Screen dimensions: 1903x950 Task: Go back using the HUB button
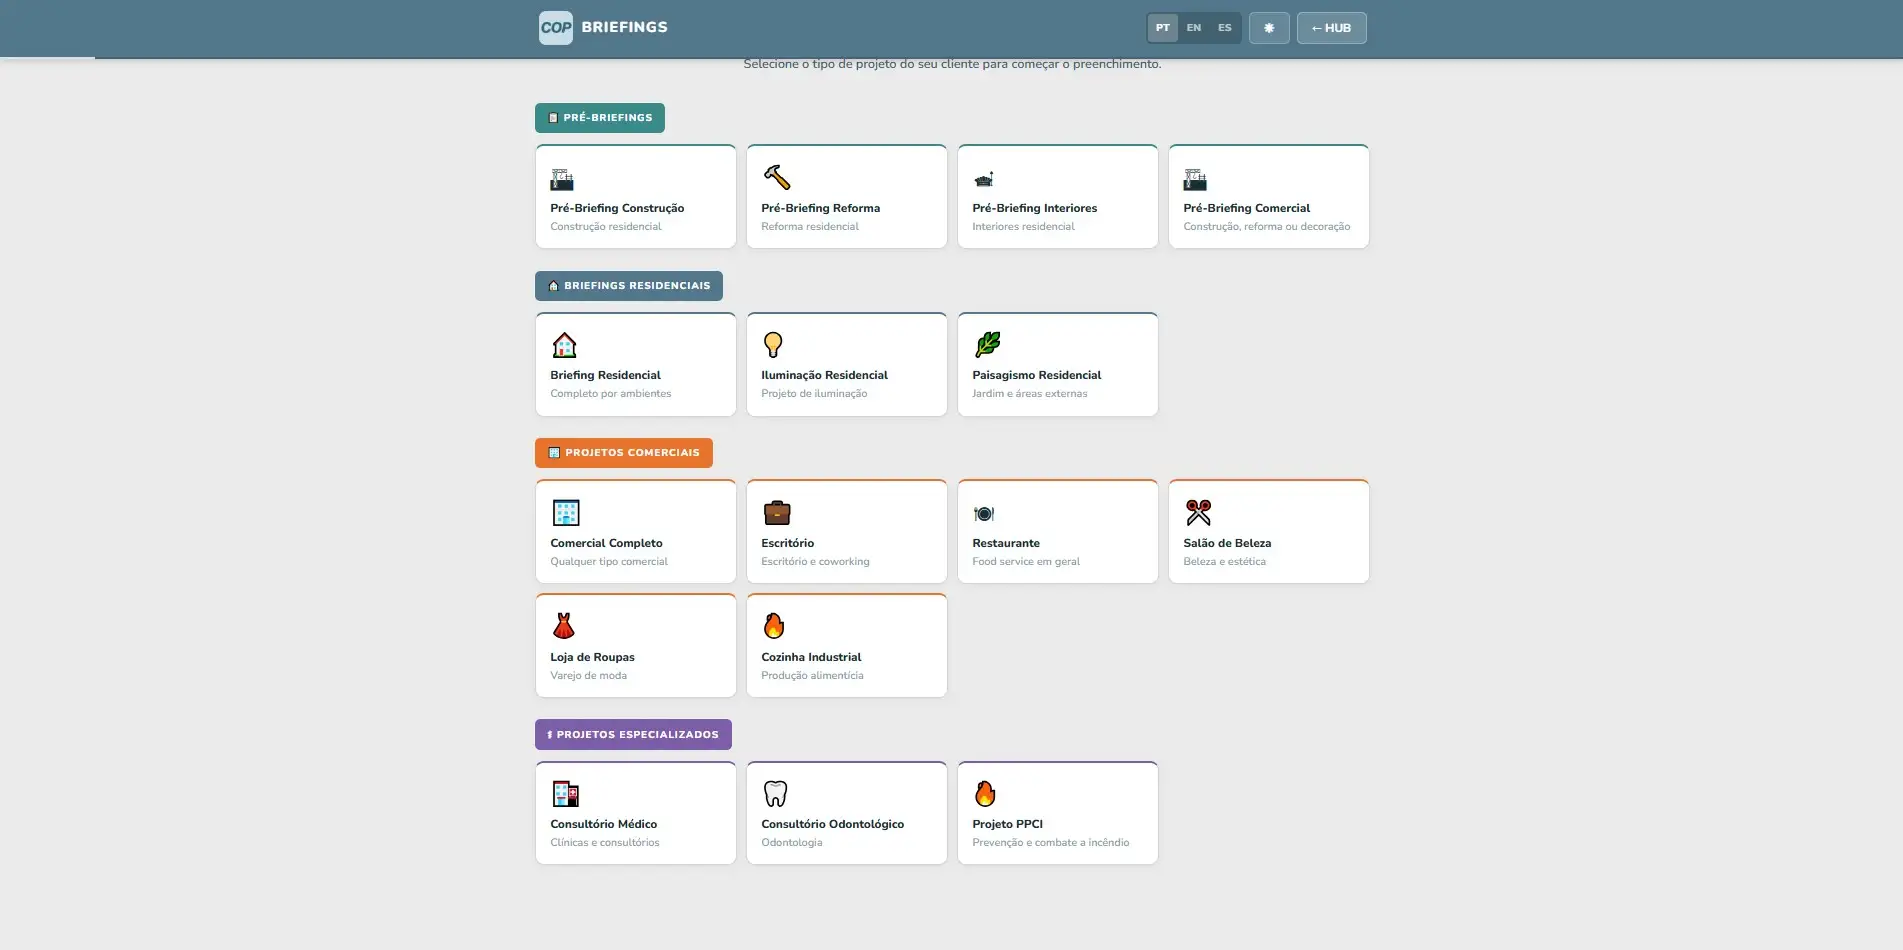pyautogui.click(x=1331, y=28)
